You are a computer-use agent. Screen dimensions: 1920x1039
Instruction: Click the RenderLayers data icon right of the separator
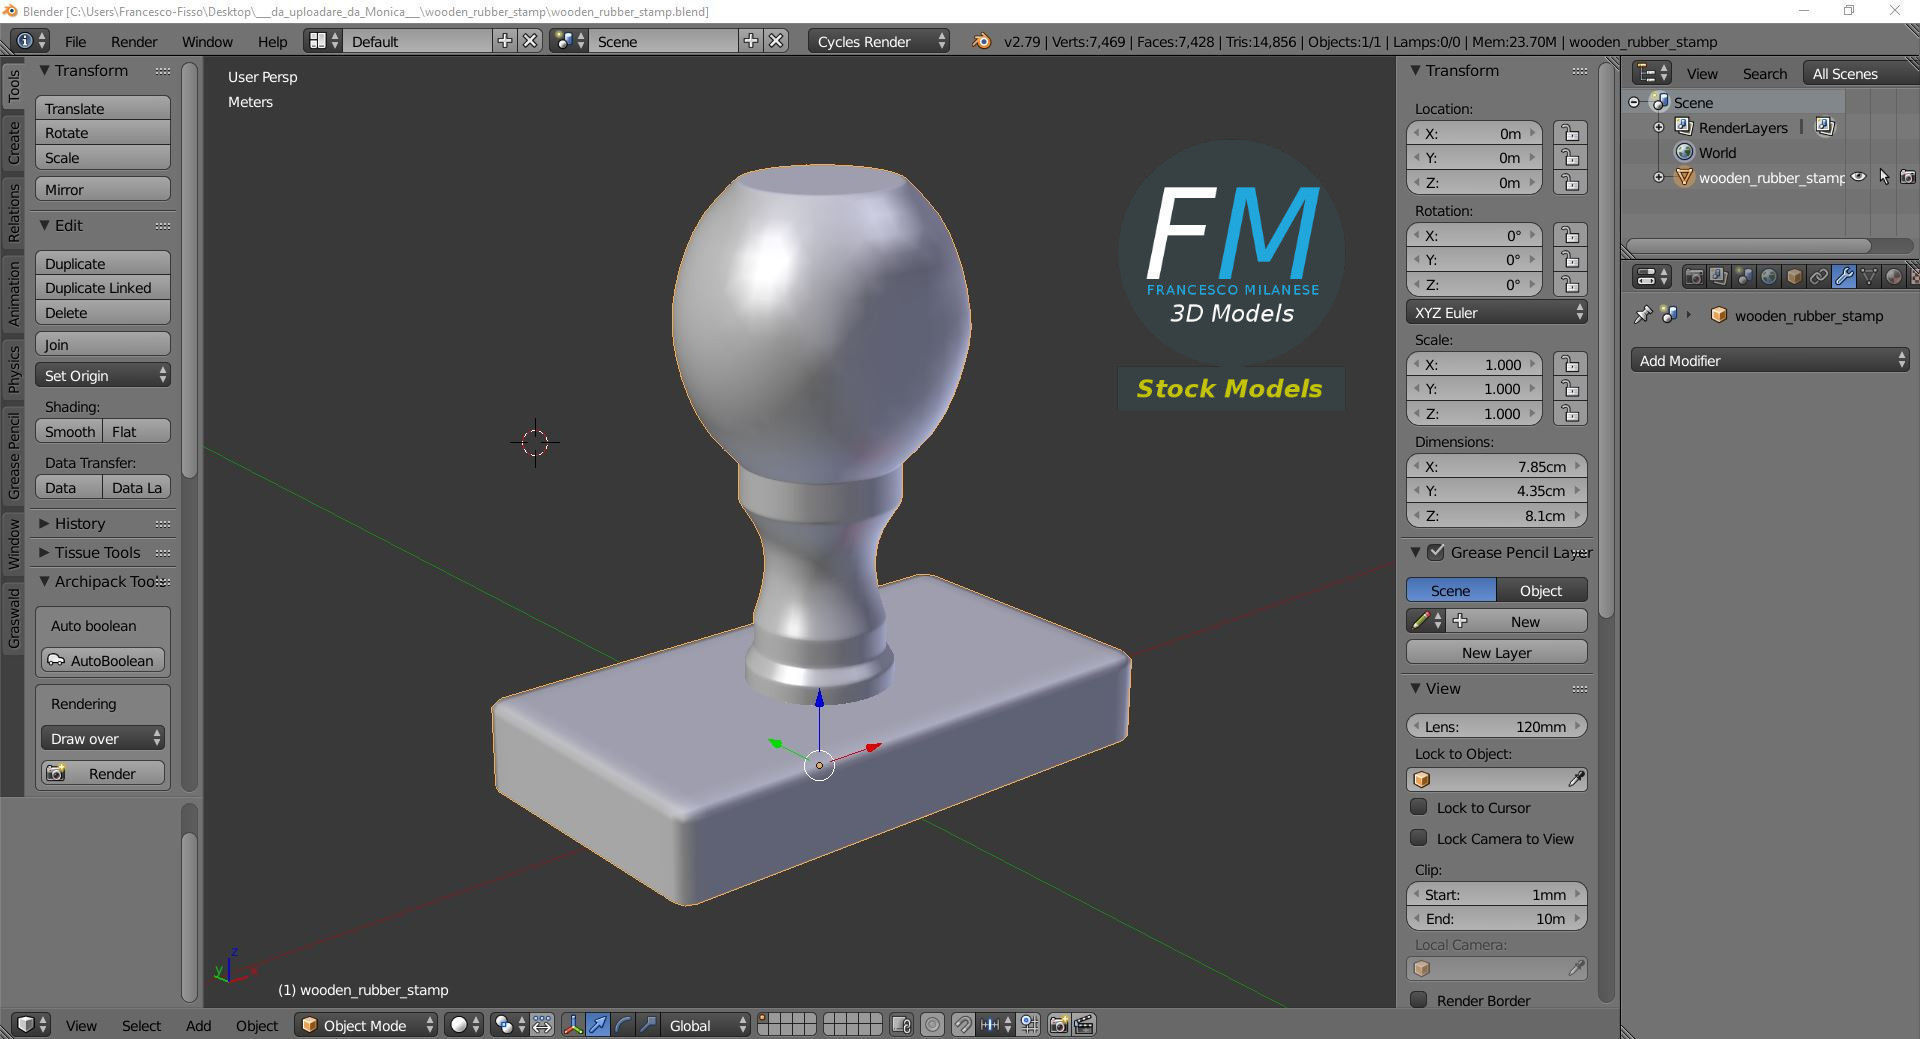(1825, 127)
